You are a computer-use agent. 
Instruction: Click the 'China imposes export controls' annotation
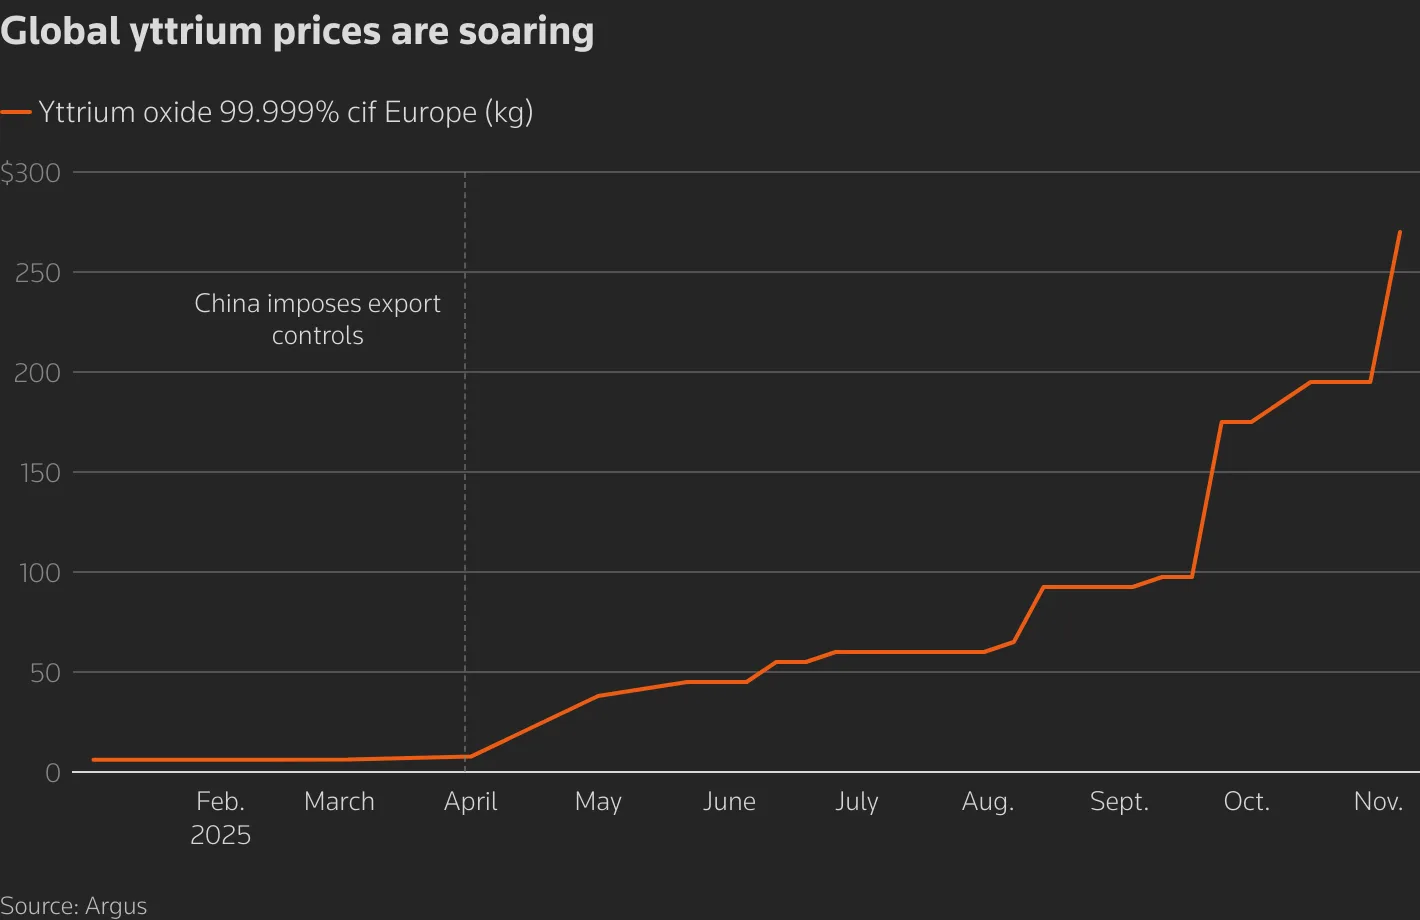click(317, 319)
